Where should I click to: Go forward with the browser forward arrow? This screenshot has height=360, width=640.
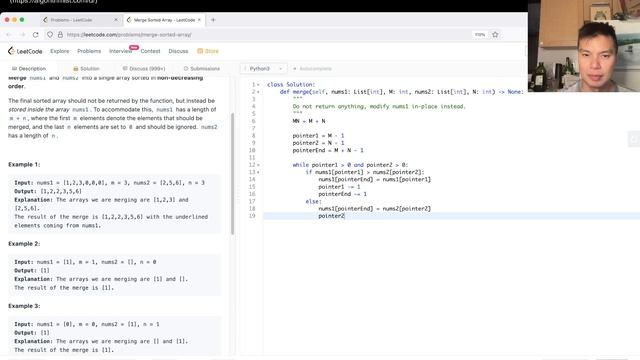(22, 35)
